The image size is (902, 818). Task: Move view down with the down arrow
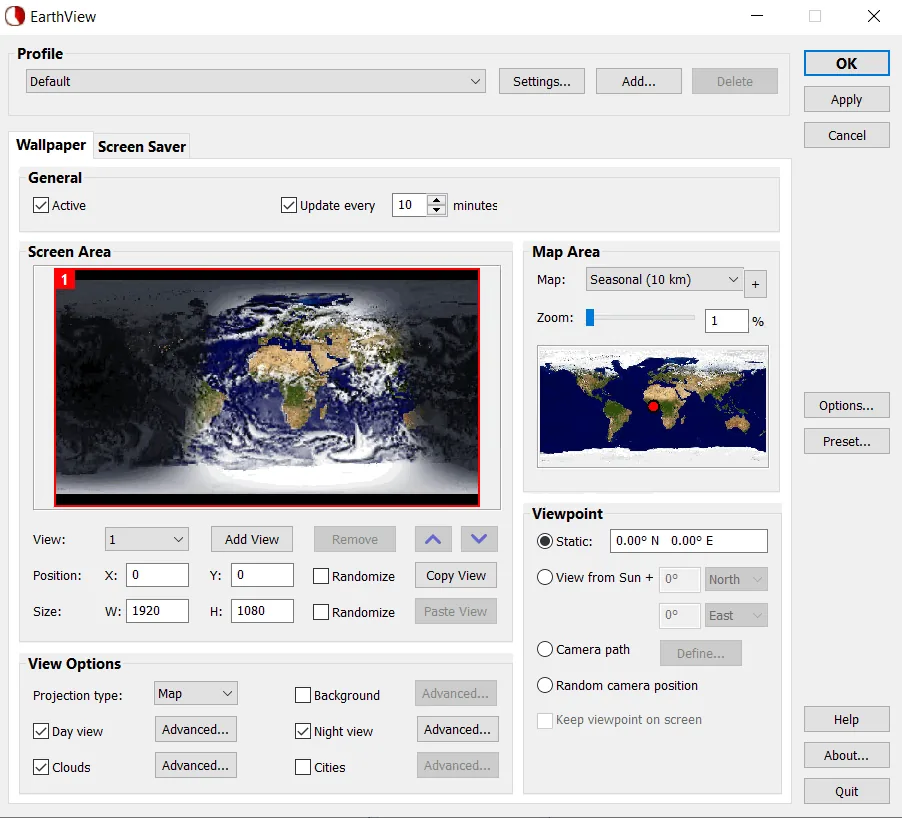point(479,539)
